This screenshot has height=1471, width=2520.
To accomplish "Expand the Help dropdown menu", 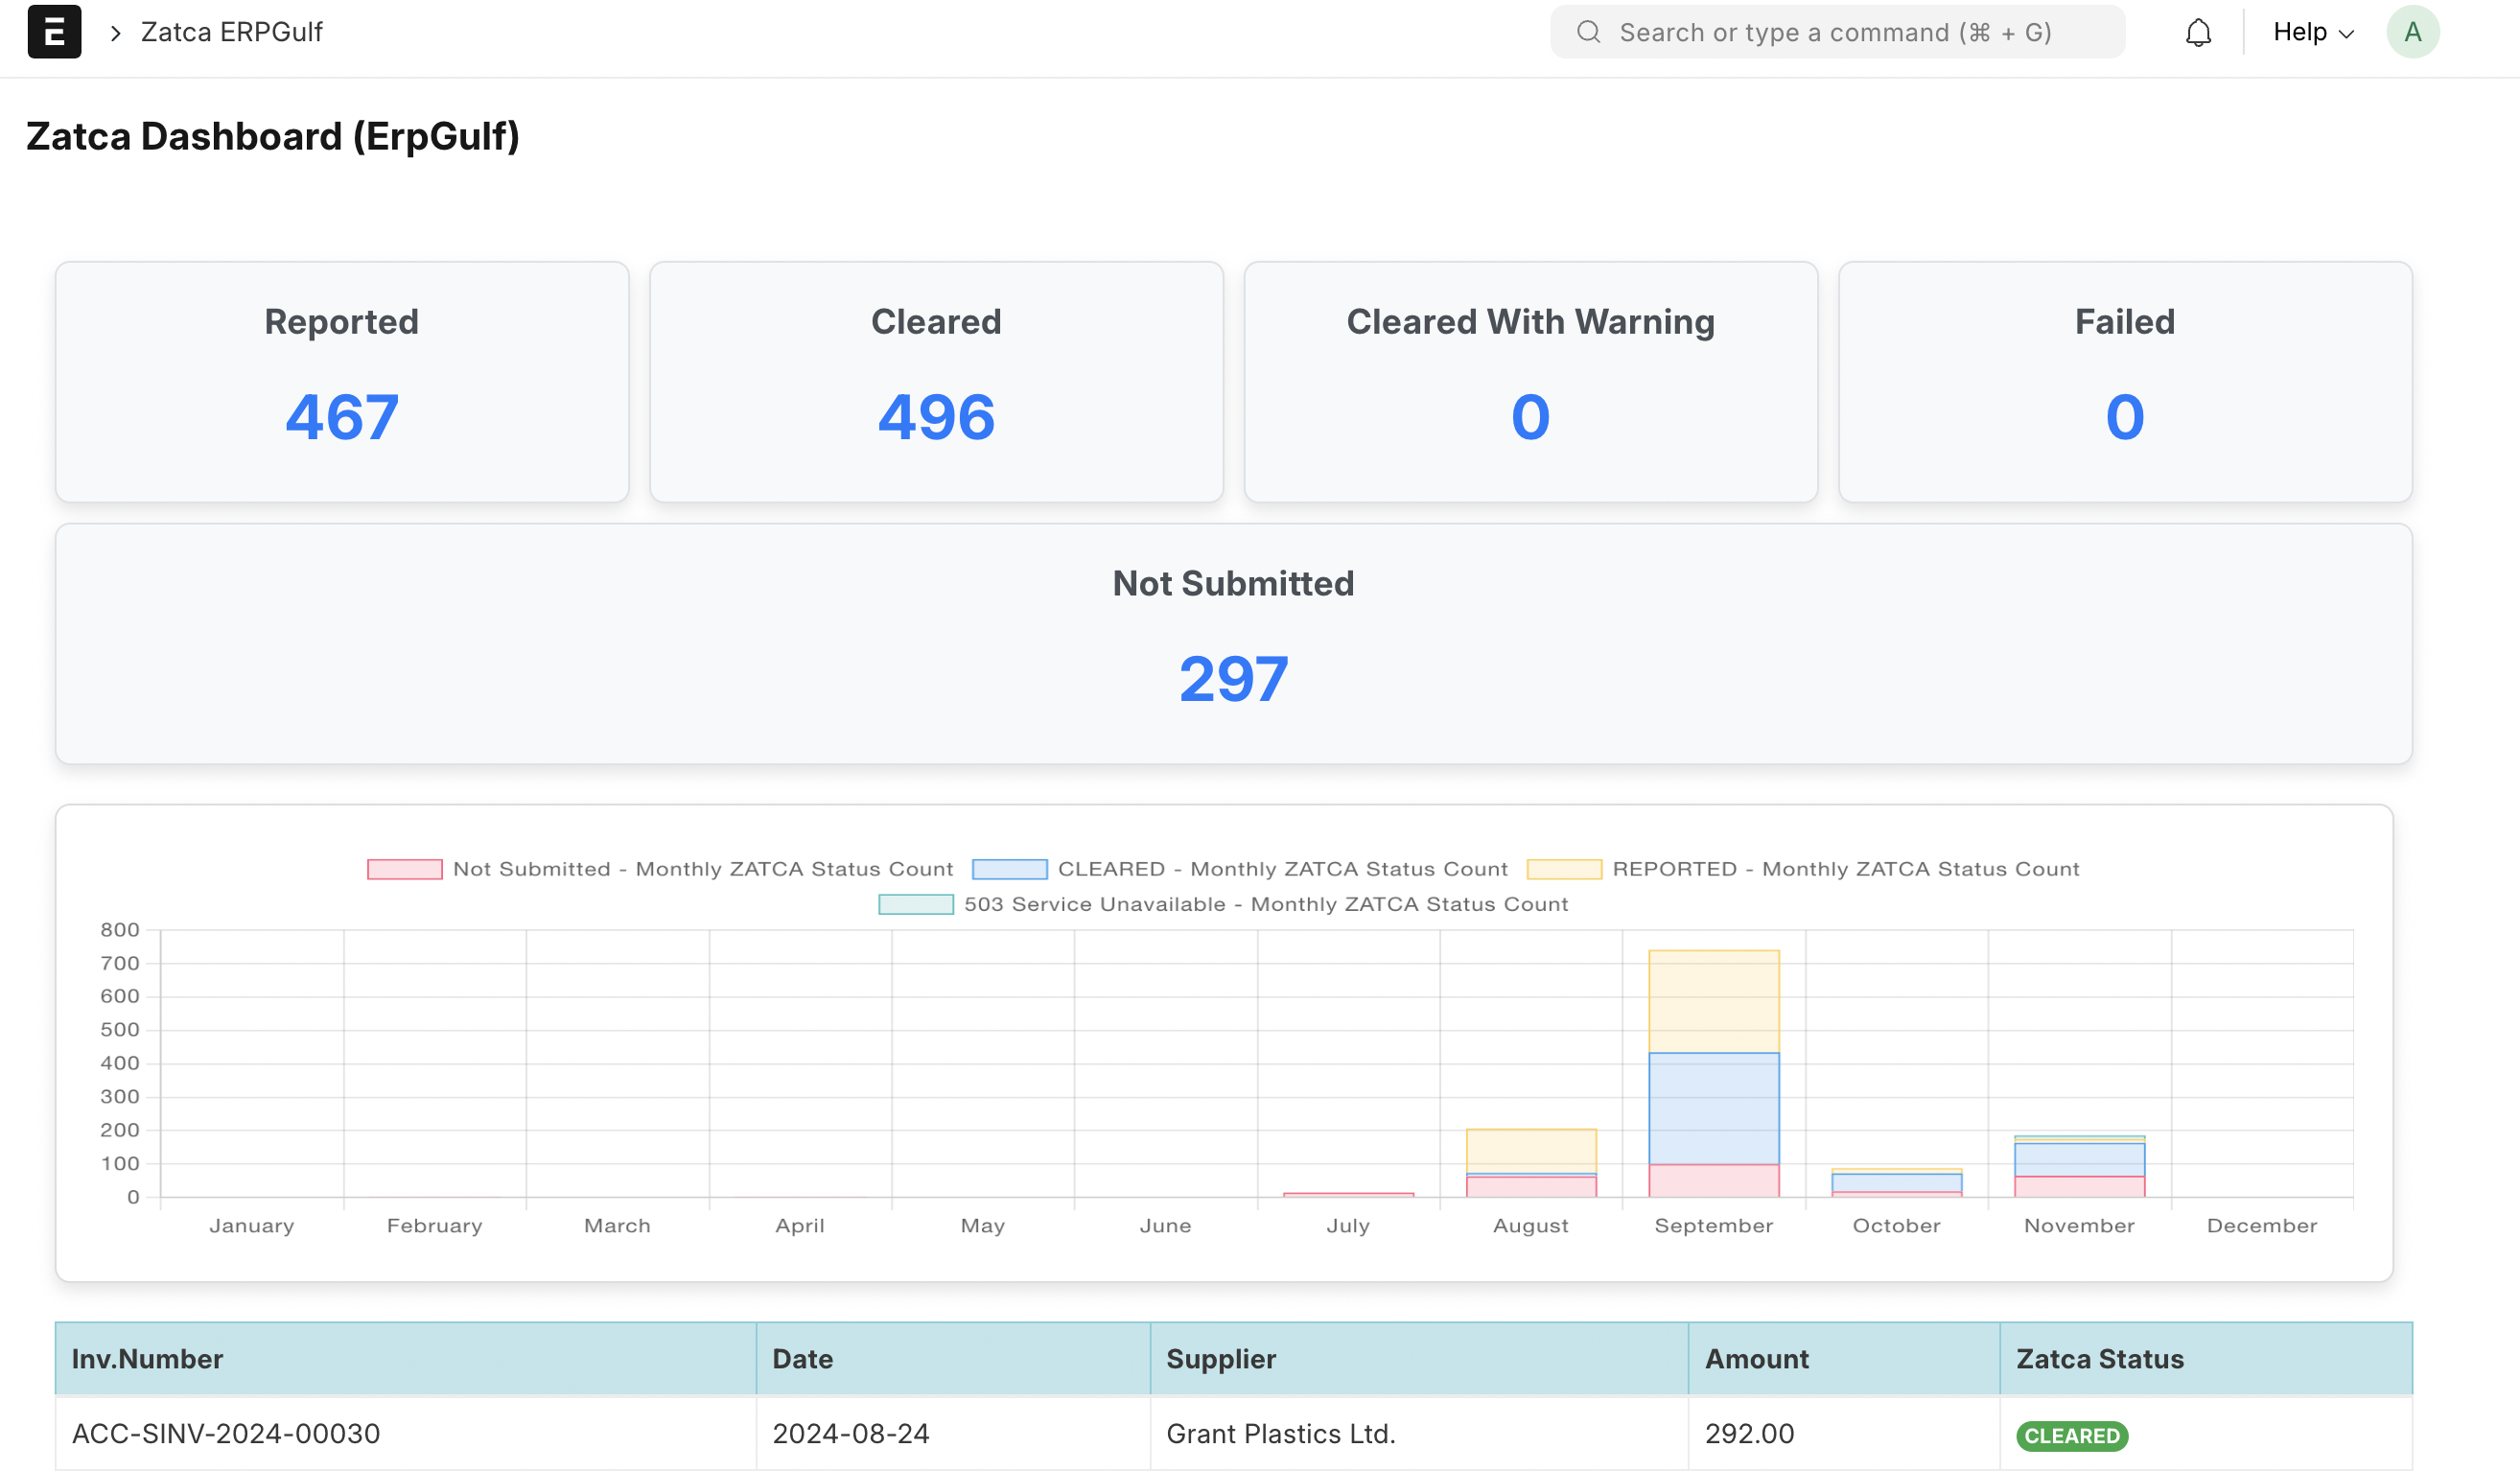I will click(x=2313, y=32).
